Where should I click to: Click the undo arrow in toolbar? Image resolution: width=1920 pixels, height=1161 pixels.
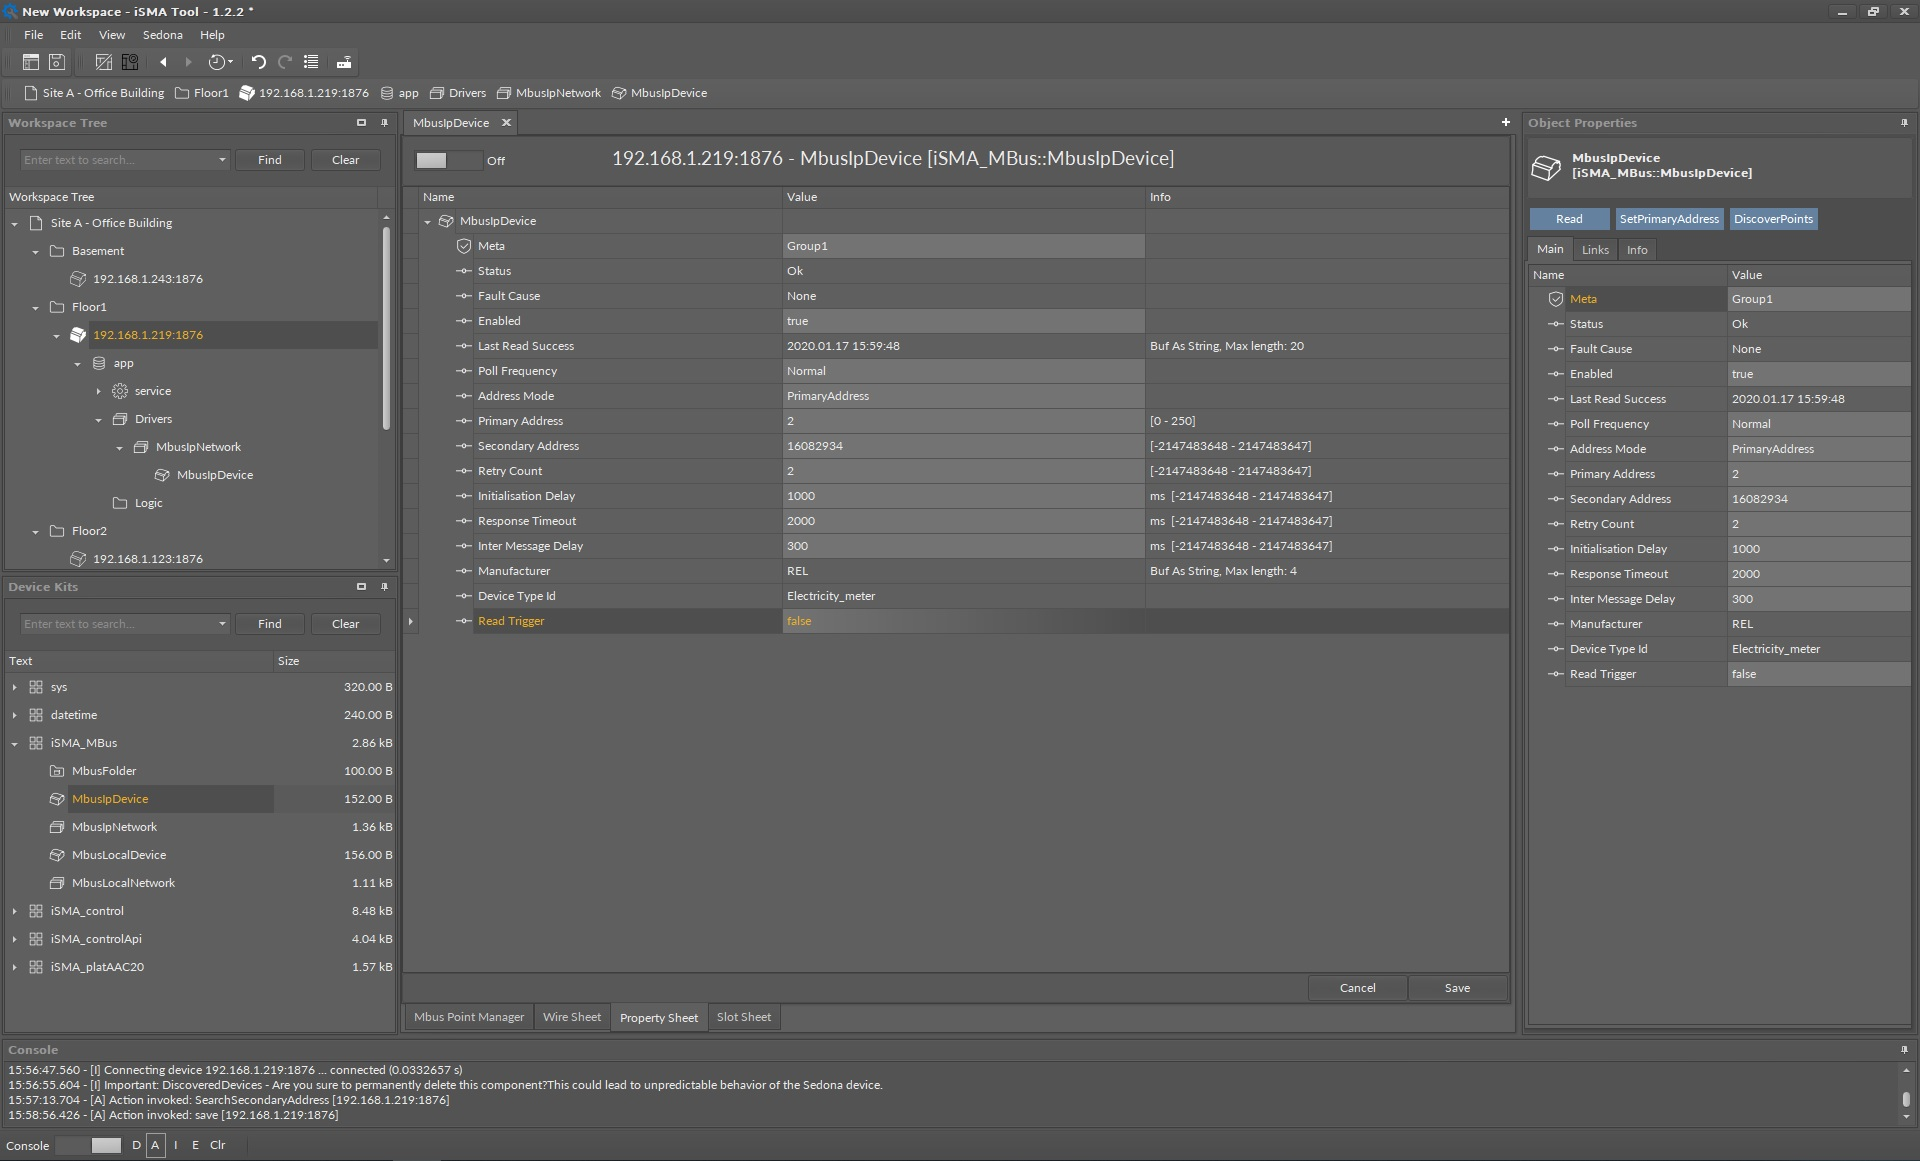pos(258,62)
